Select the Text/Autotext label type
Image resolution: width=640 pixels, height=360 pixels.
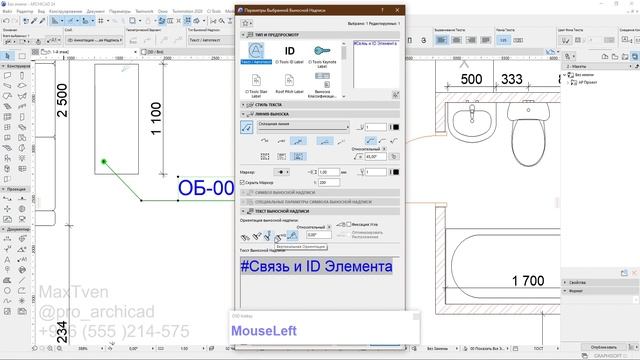coord(256,53)
